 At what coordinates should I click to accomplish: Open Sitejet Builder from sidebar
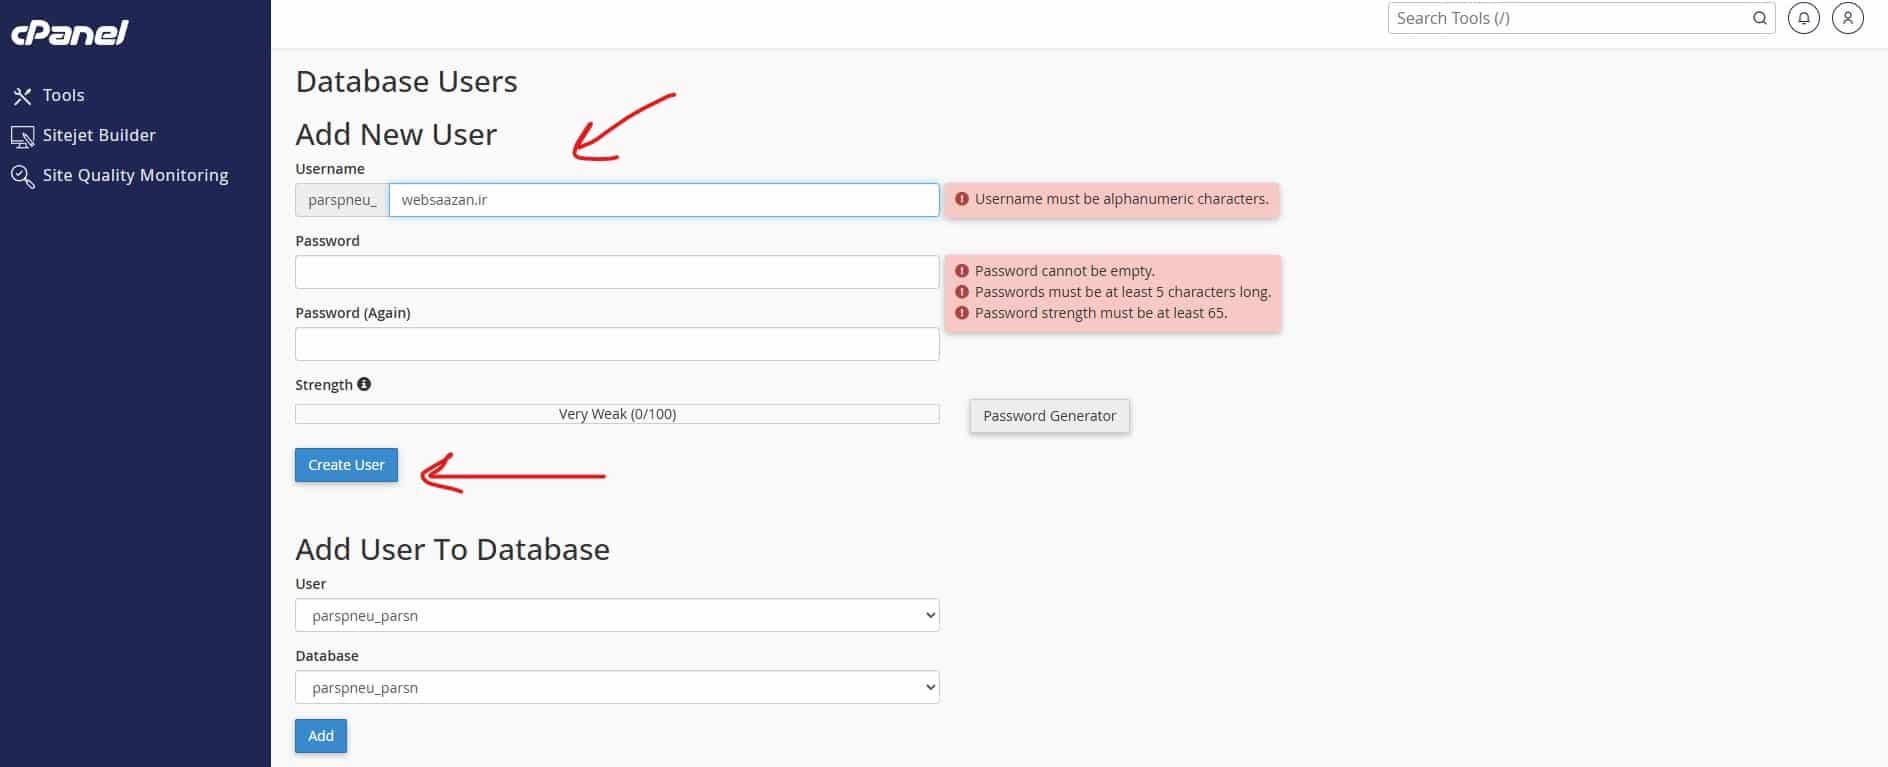point(99,135)
